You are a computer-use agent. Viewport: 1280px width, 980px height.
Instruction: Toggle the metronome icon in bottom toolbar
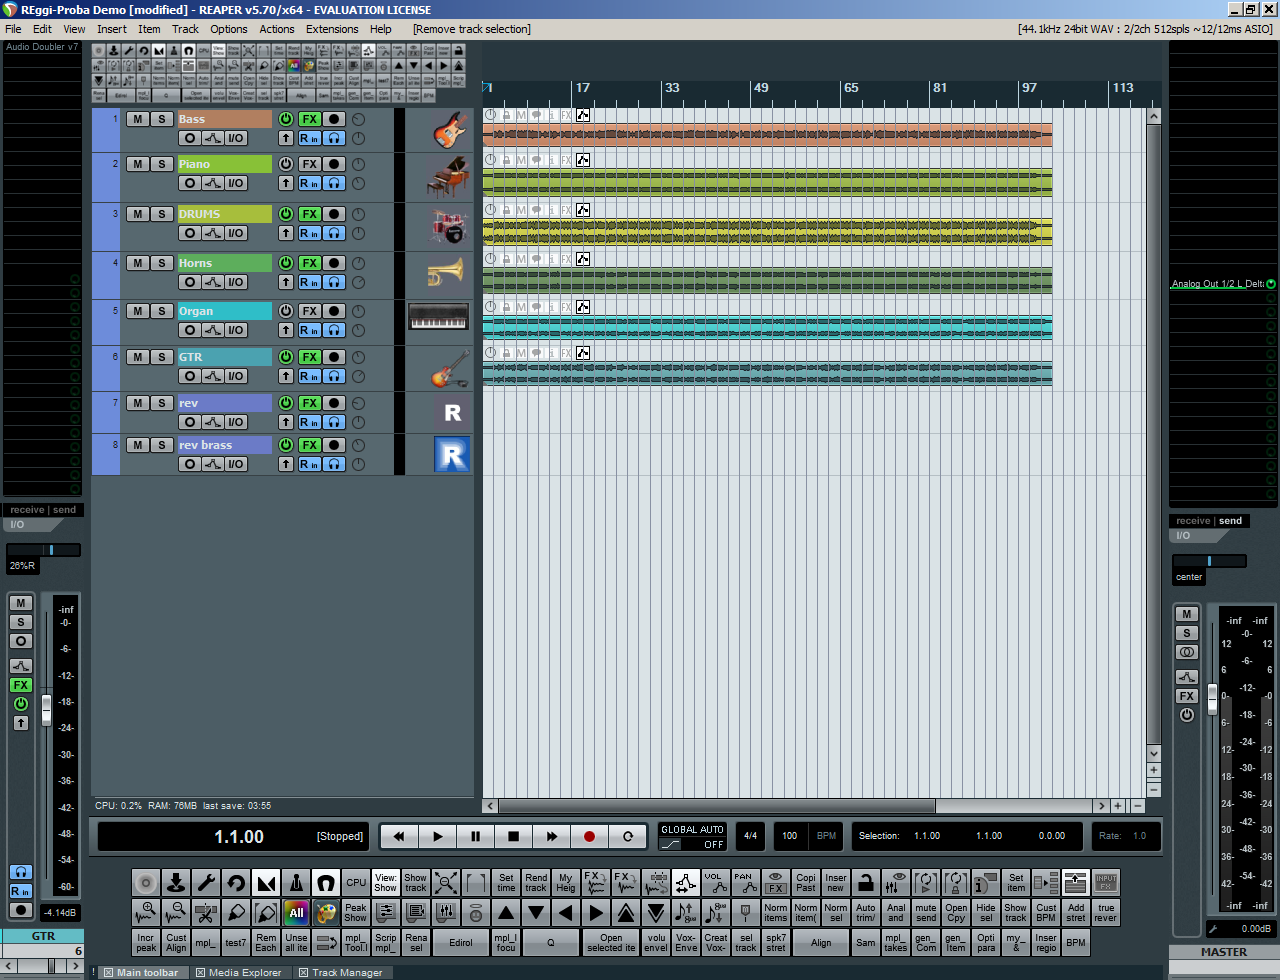(x=296, y=883)
